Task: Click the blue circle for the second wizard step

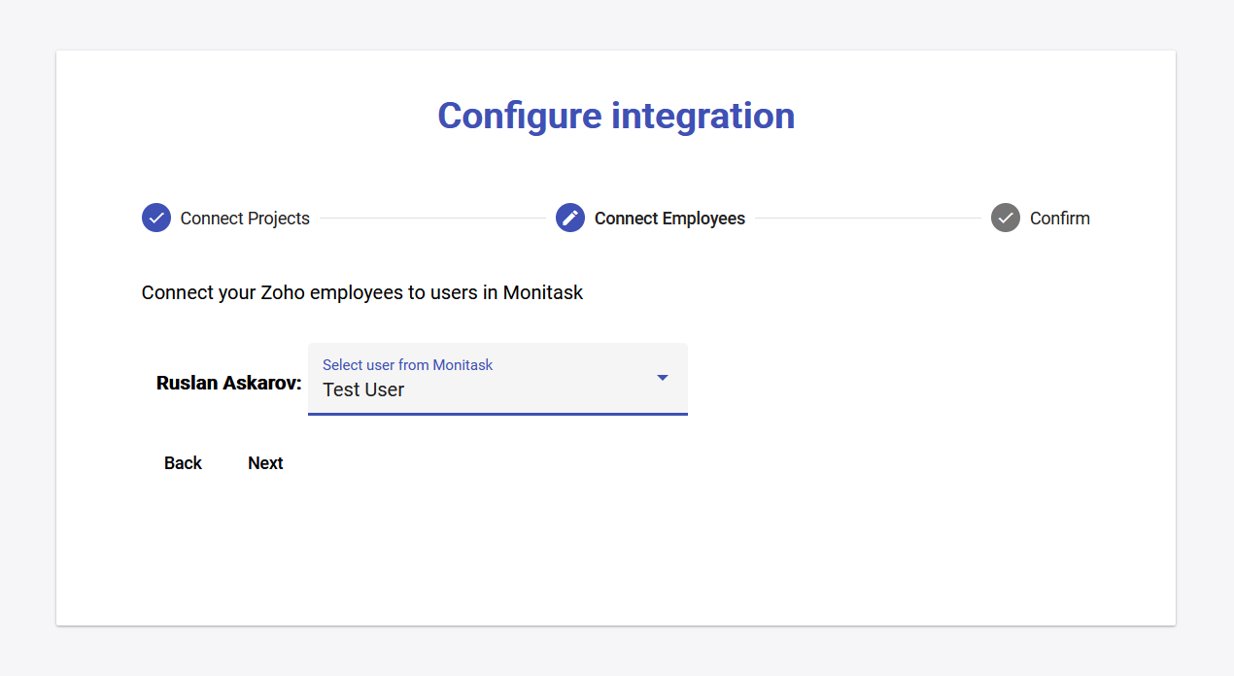Action: 570,217
